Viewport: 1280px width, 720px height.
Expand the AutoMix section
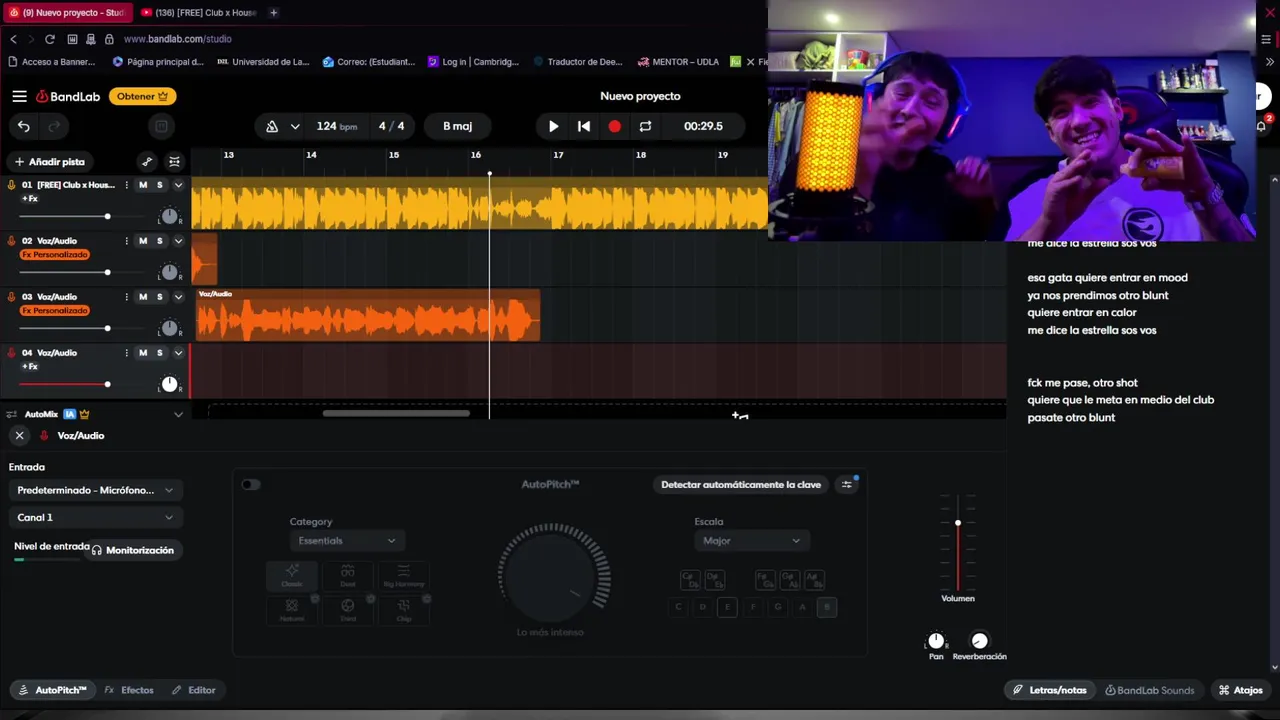(x=179, y=414)
